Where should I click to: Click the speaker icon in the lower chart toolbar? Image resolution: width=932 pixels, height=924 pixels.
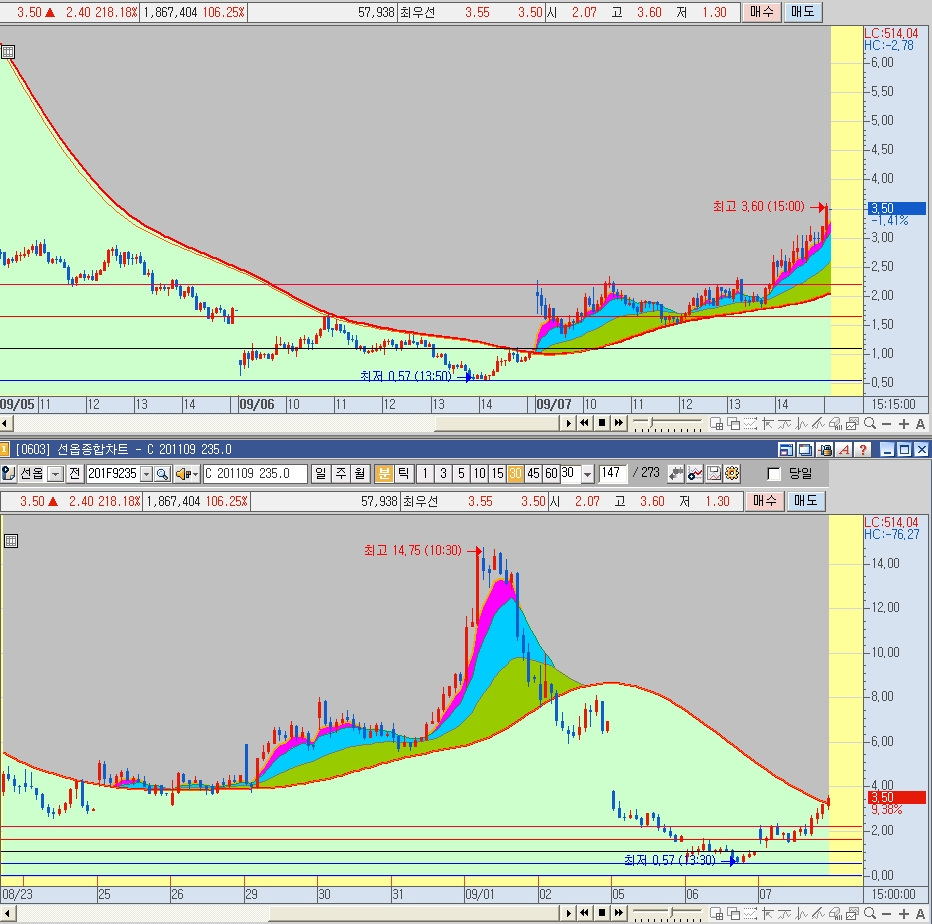(183, 474)
